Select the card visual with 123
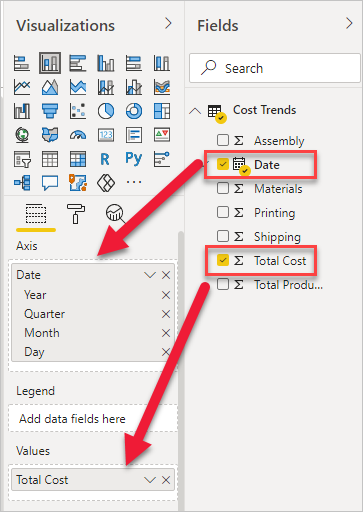 106,135
